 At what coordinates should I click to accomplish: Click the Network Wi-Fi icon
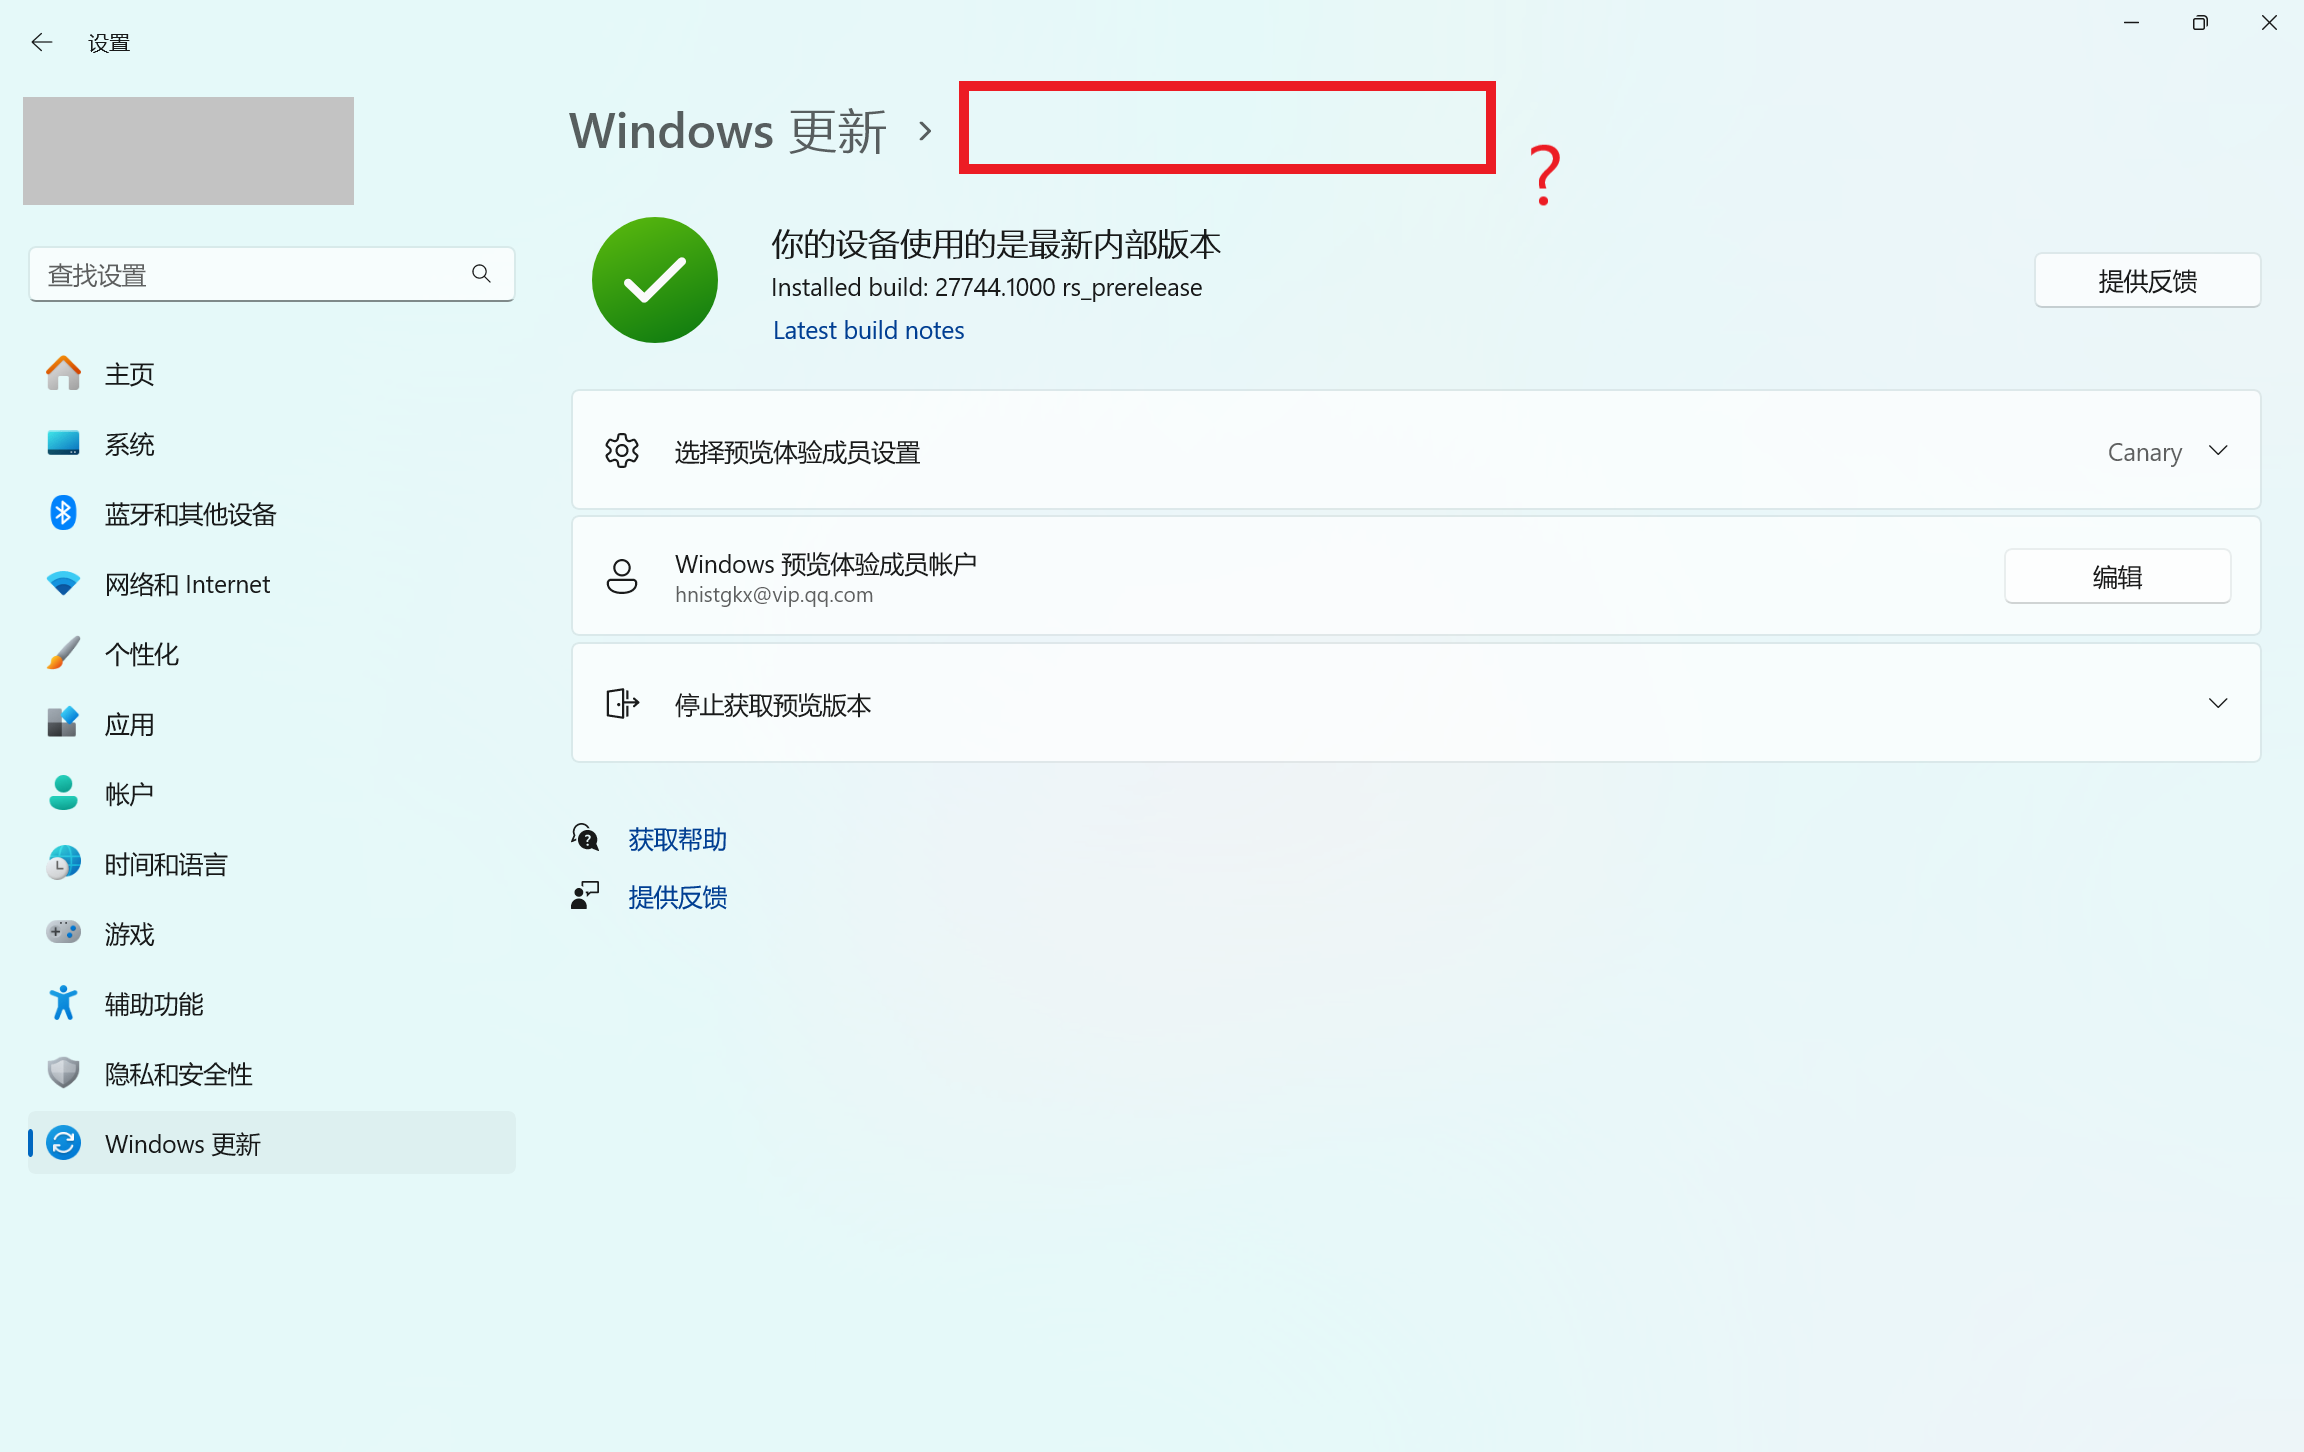[63, 583]
